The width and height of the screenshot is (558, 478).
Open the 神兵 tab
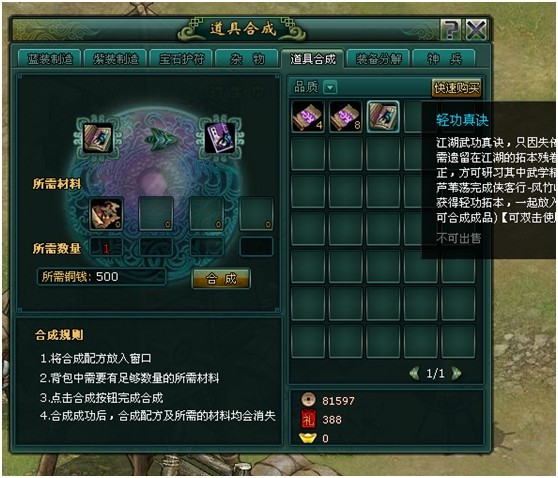click(444, 59)
